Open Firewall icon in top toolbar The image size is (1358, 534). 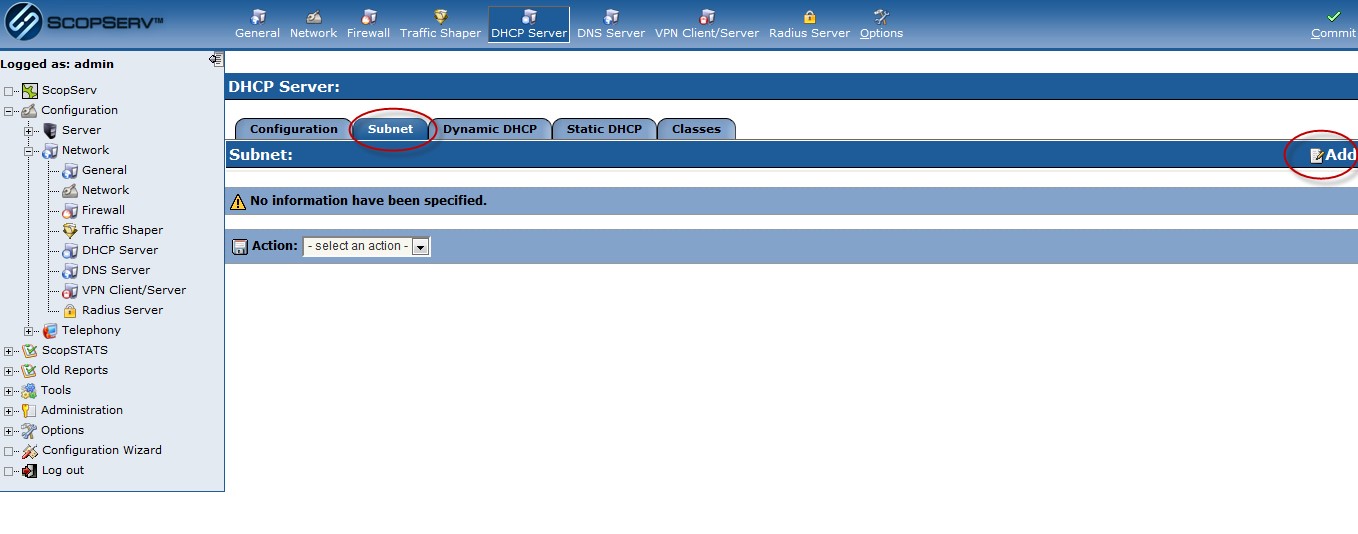pos(369,16)
